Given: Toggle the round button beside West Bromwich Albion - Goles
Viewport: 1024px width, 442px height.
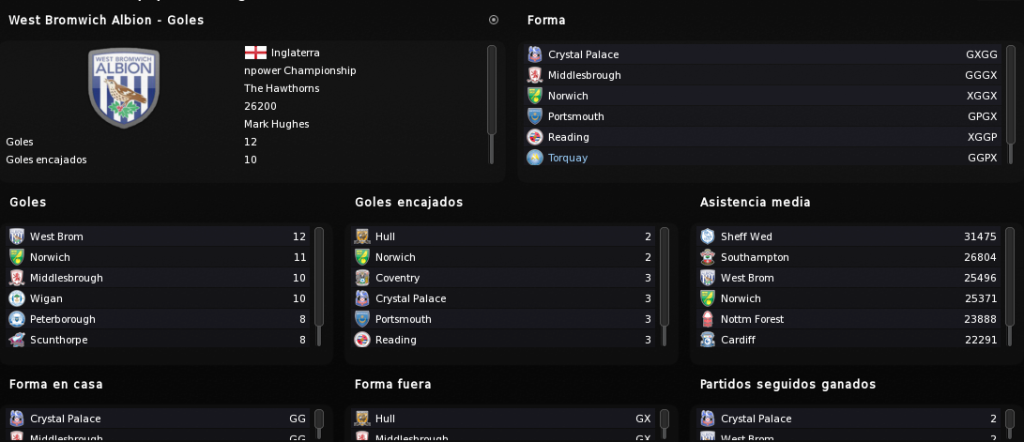Looking at the screenshot, I should pyautogui.click(x=494, y=20).
